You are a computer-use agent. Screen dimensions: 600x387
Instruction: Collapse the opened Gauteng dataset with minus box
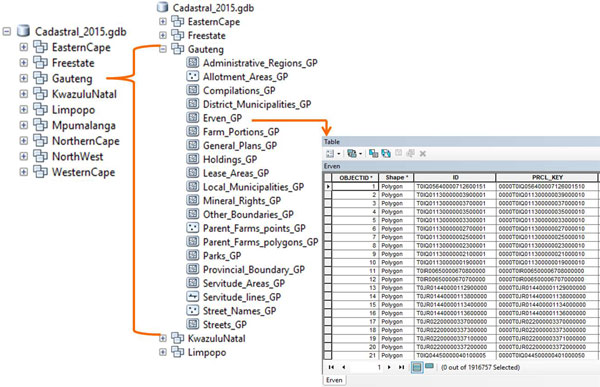pyautogui.click(x=163, y=49)
